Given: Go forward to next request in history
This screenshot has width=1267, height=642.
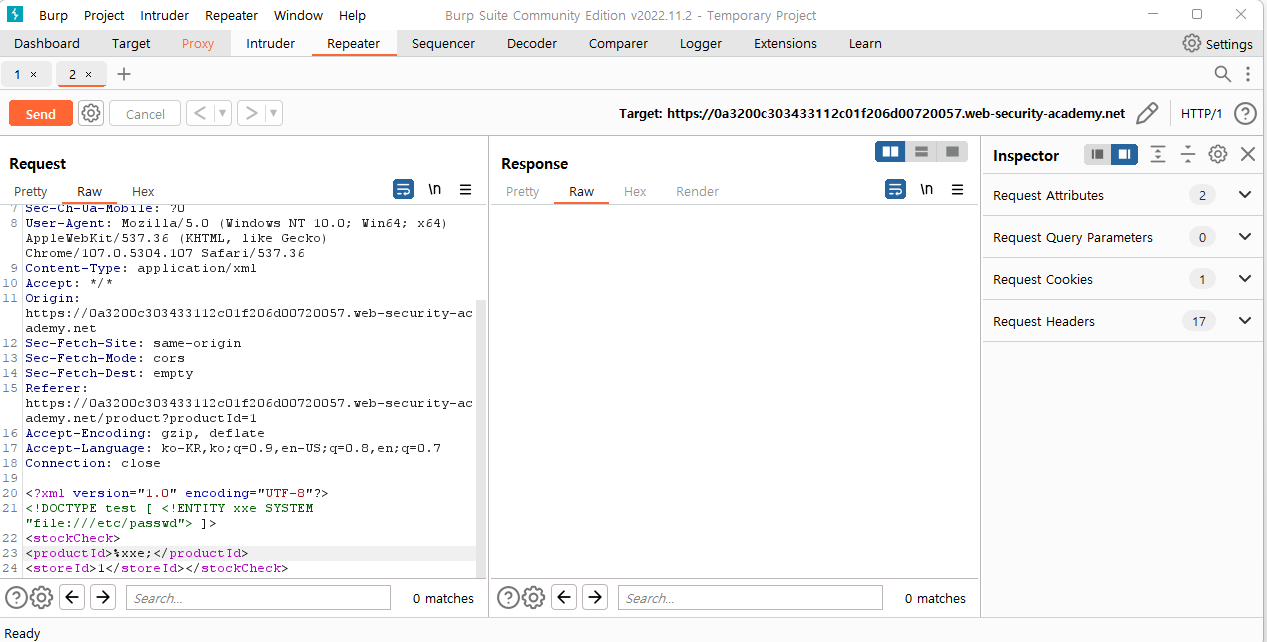Looking at the screenshot, I should click(250, 113).
